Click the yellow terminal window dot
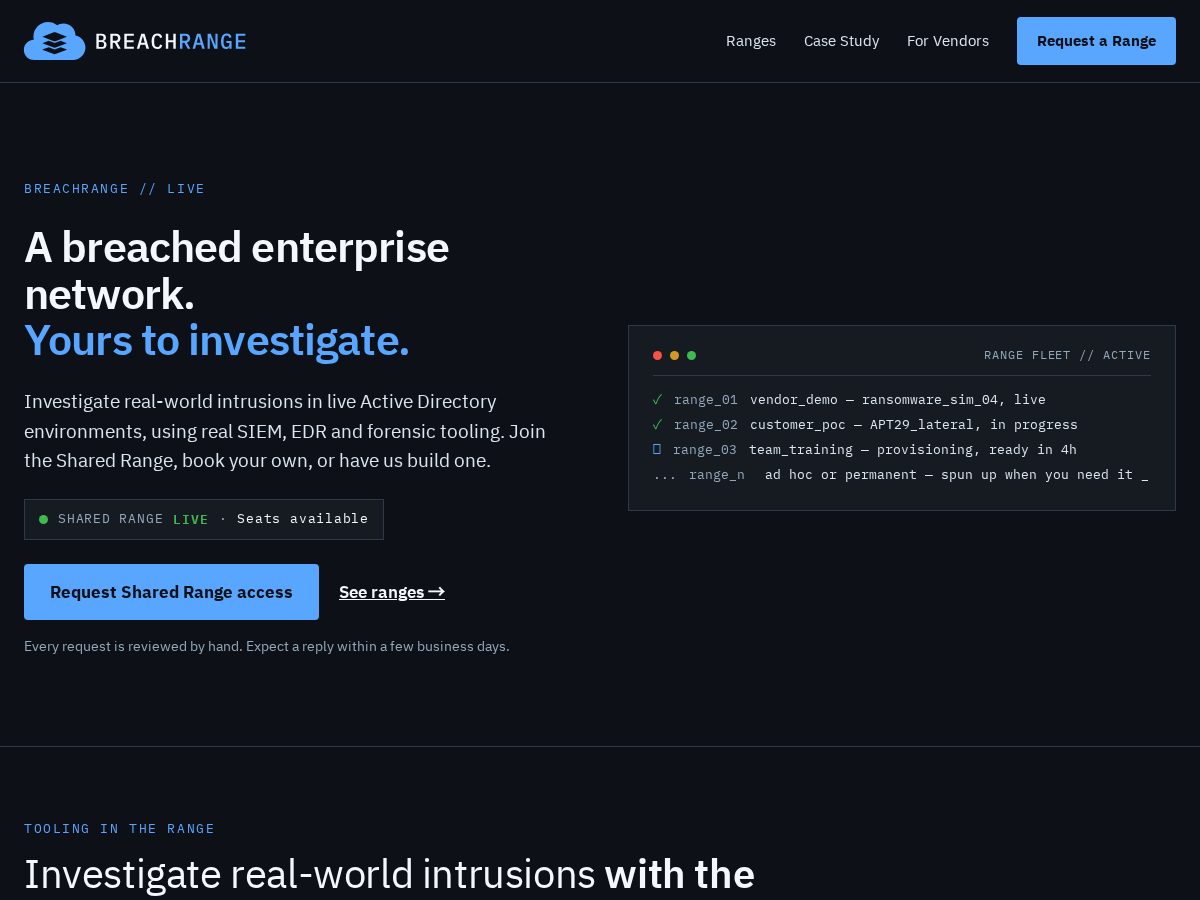The height and width of the screenshot is (900, 1200). pyautogui.click(x=674, y=355)
